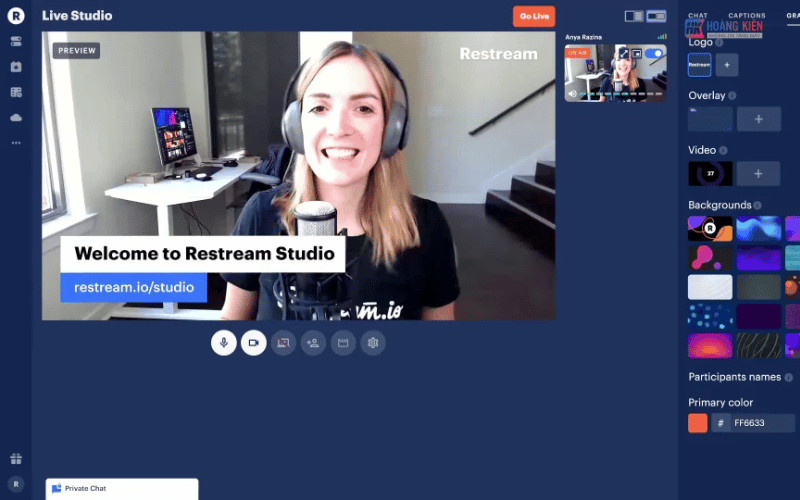Viewport: 800px width, 500px height.
Task: Open the account avatar at sidebar bottom
Action: coord(16,484)
